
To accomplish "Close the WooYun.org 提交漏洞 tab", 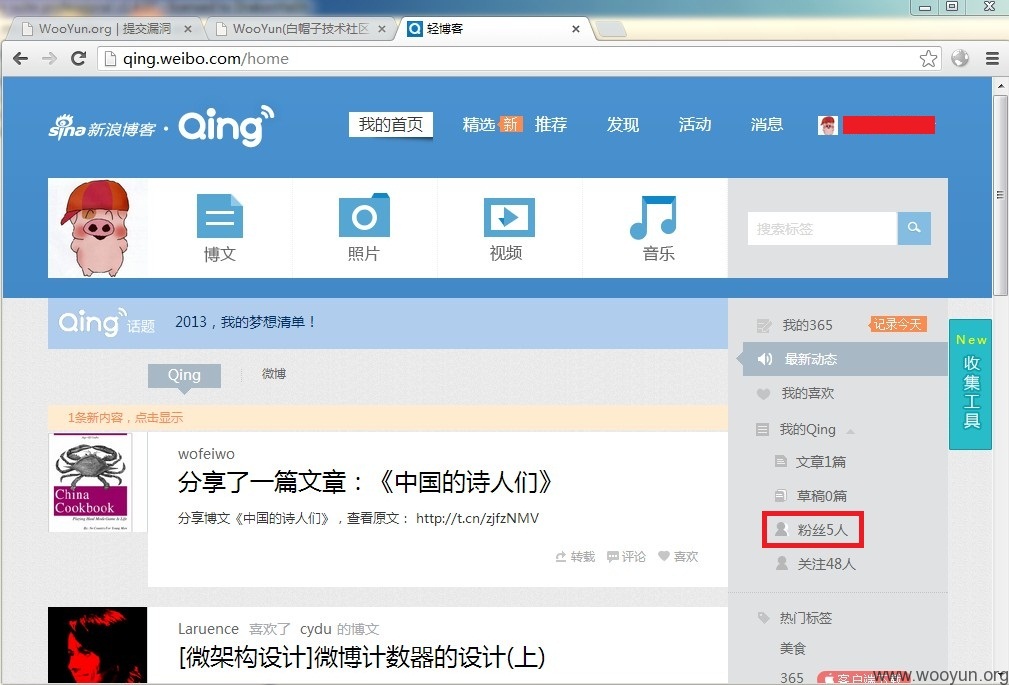I will click(188, 29).
